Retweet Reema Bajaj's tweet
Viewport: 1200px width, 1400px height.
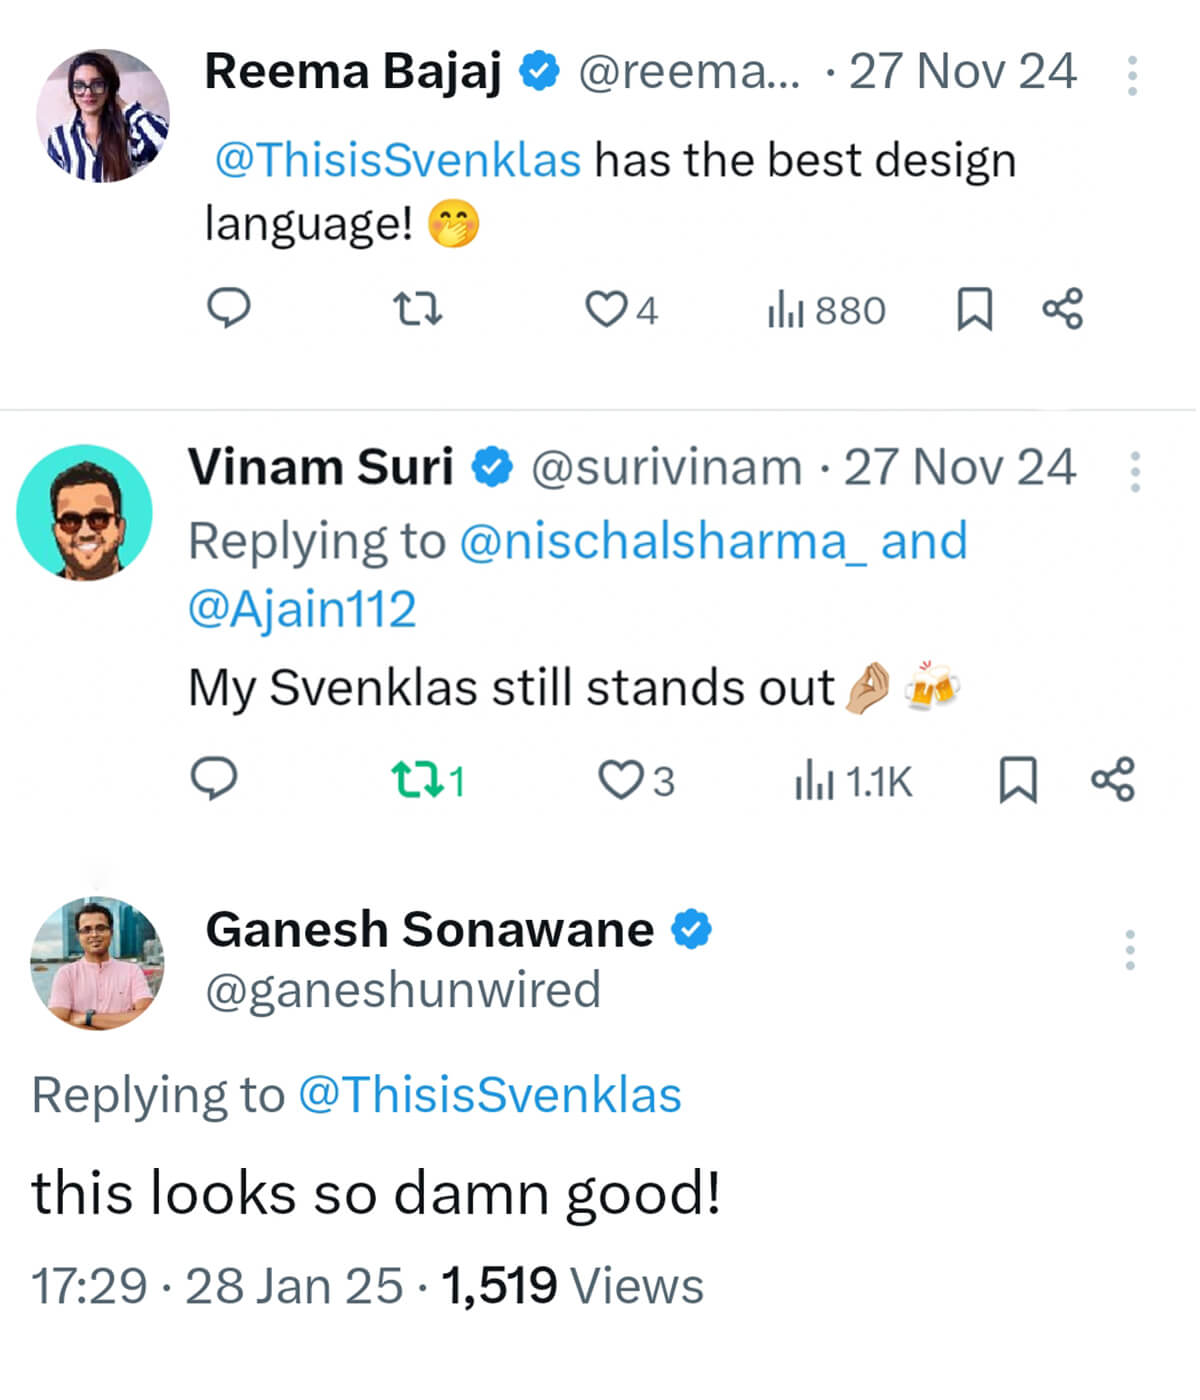(417, 309)
